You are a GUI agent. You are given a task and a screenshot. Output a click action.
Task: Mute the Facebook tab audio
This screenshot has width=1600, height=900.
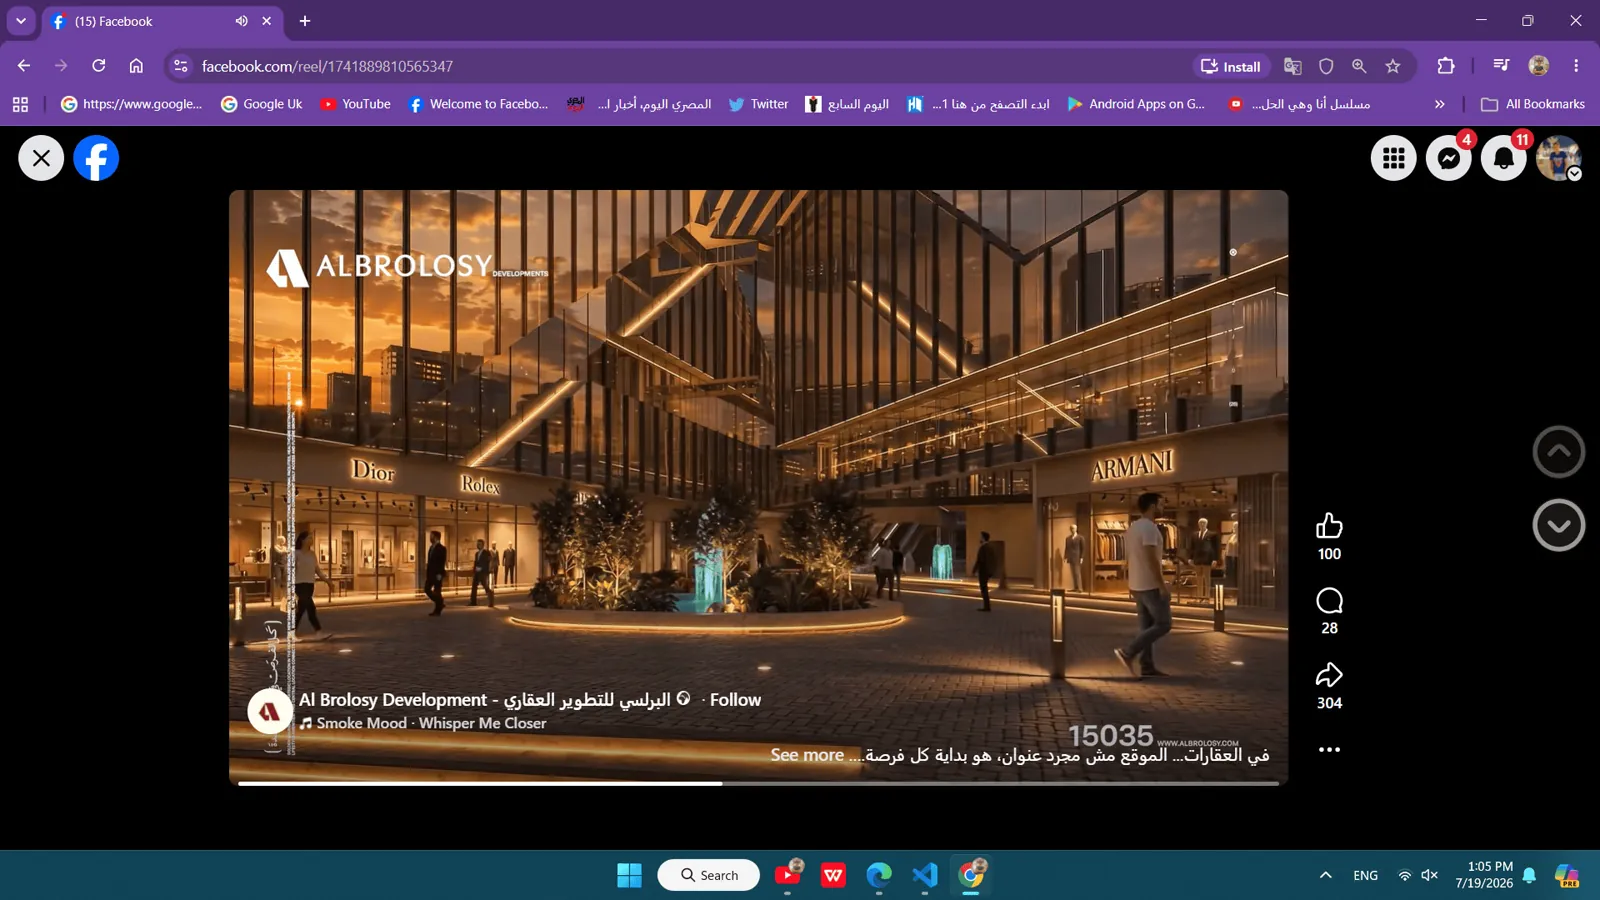coord(241,21)
